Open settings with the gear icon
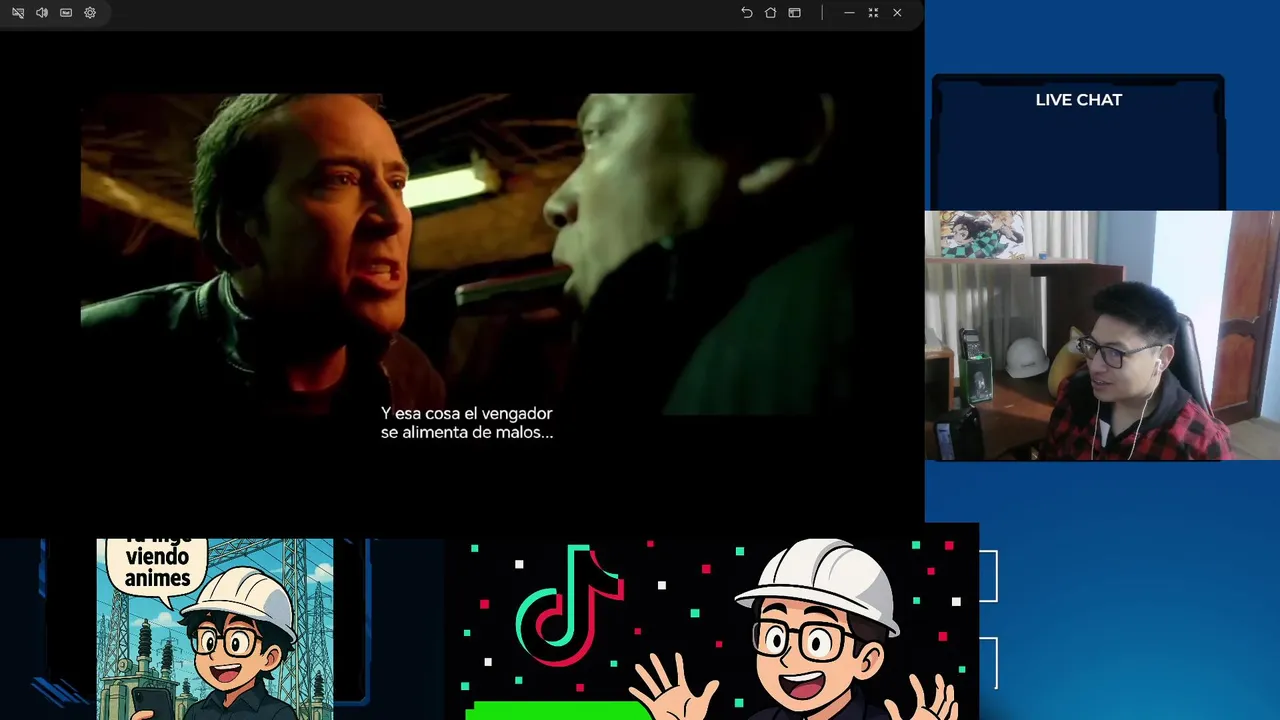This screenshot has height=720, width=1280. coord(90,13)
